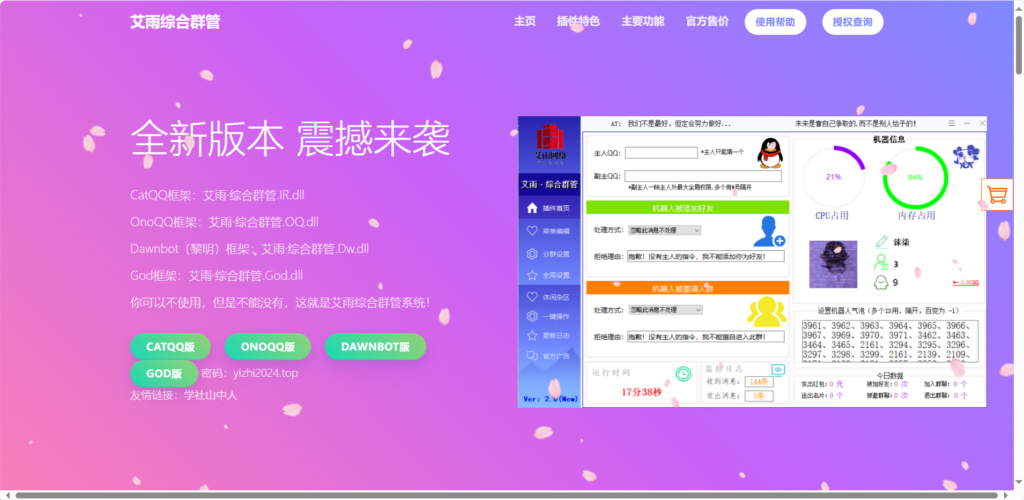Image resolution: width=1024 pixels, height=500 pixels.
Task: Click the horizontal scrollbar at page bottom
Action: [508, 495]
